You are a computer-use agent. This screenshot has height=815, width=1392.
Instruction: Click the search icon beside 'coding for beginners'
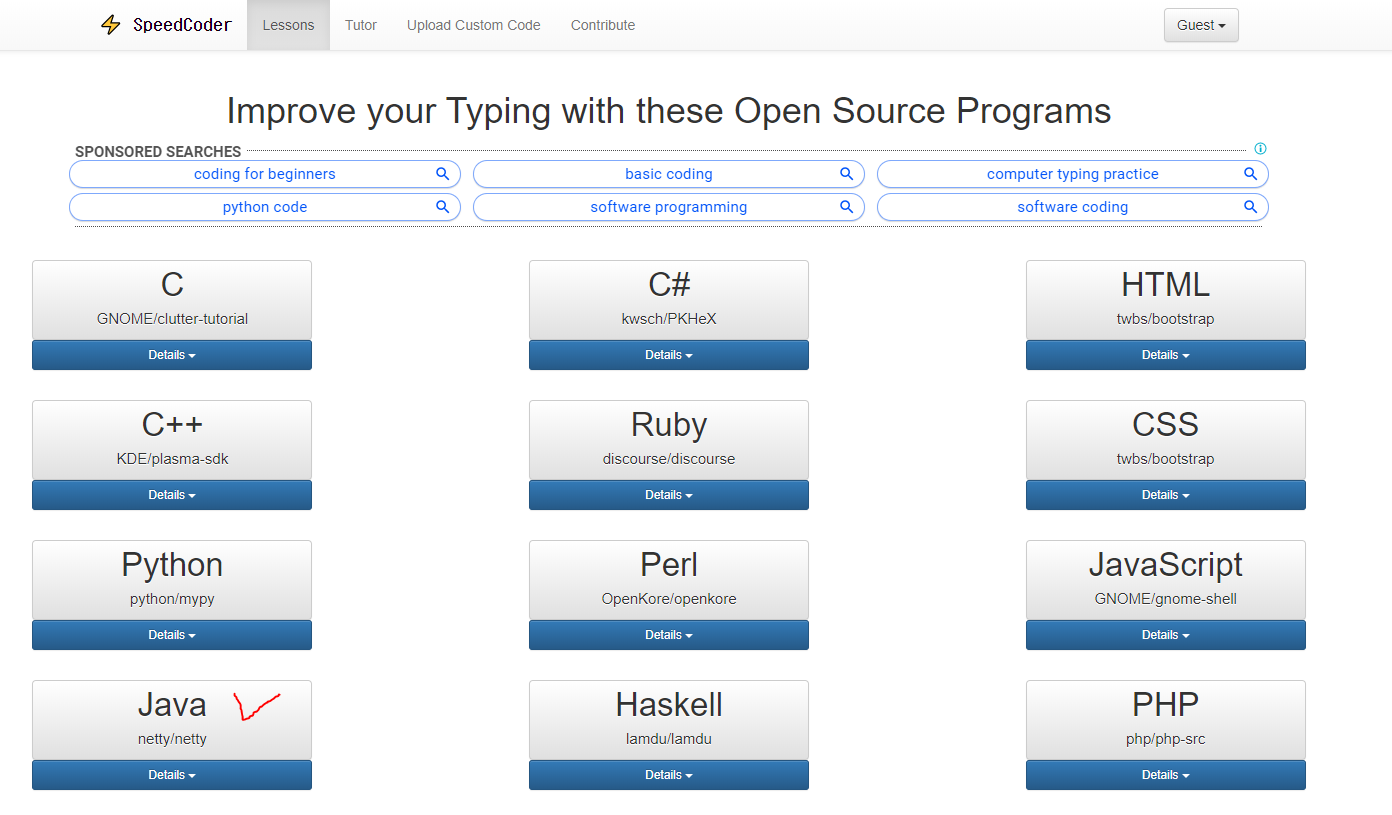[442, 174]
